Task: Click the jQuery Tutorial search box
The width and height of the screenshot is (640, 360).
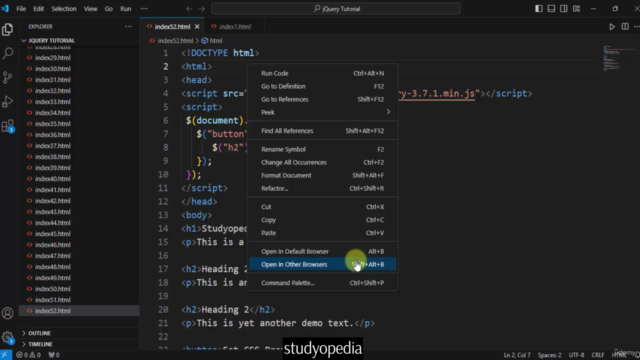Action: click(x=336, y=9)
